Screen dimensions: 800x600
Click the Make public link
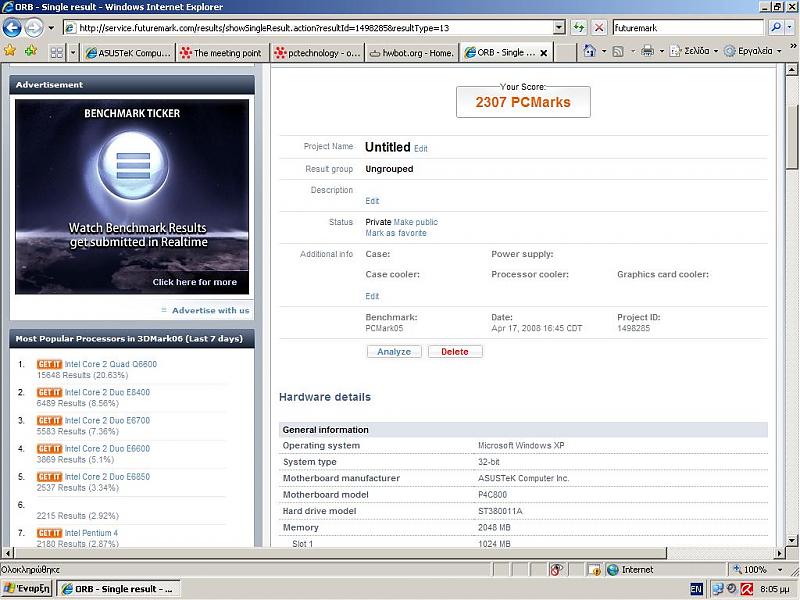point(415,222)
